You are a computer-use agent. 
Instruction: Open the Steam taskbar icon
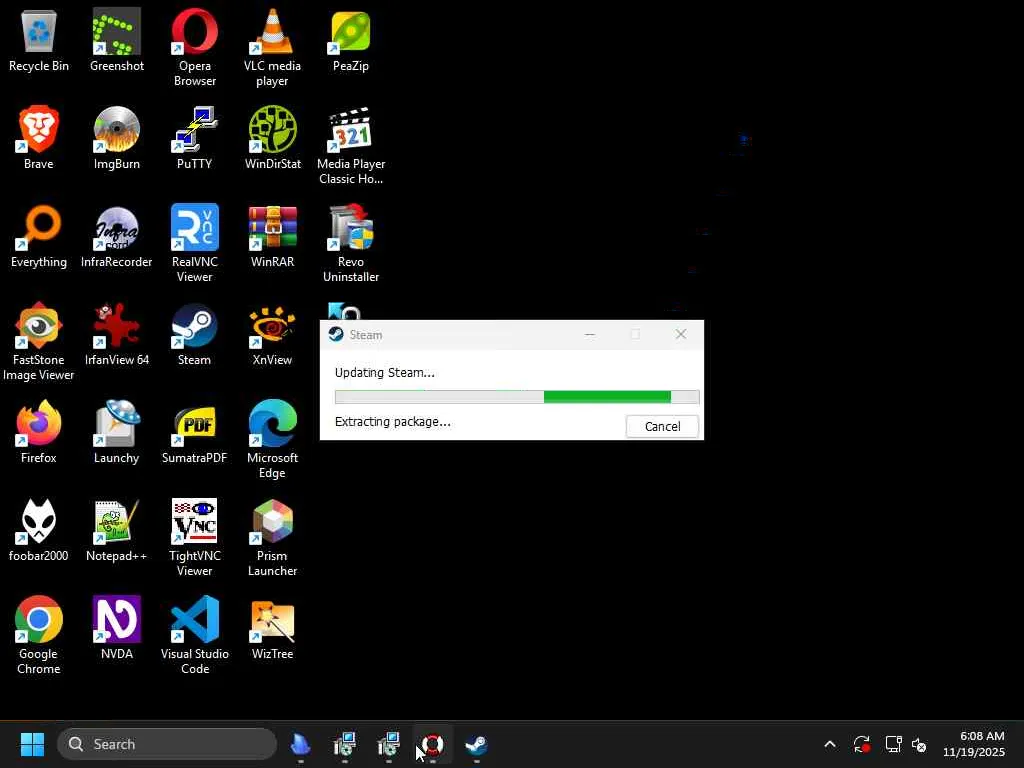coord(476,744)
